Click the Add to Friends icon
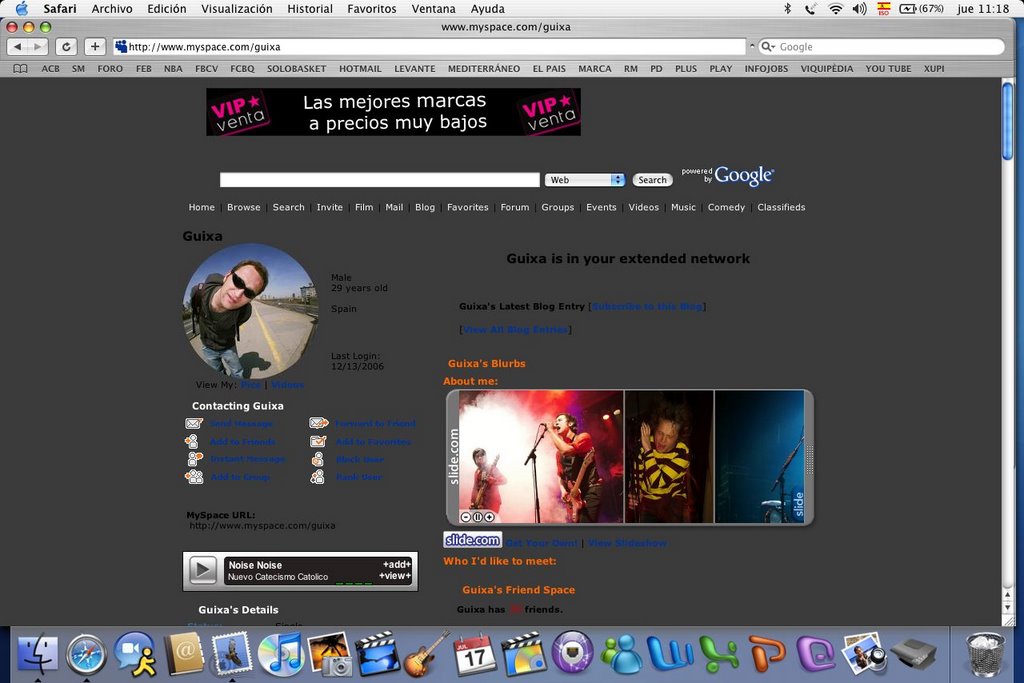This screenshot has width=1024, height=683. tap(192, 441)
